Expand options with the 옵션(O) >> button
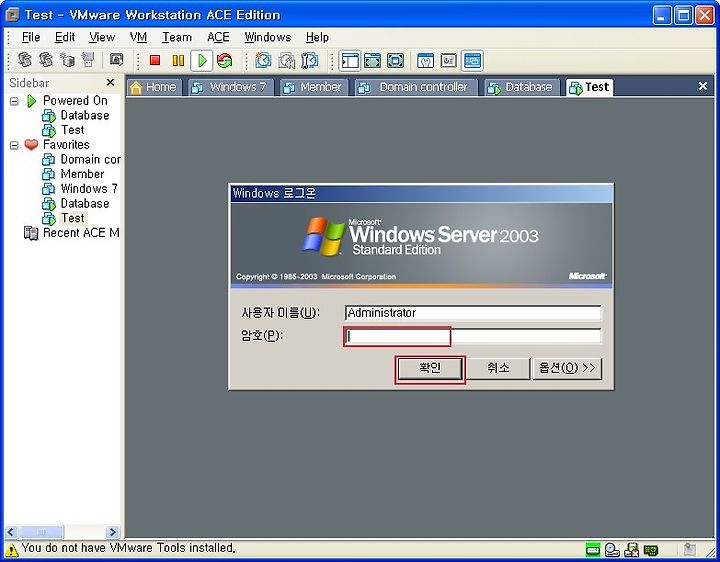 click(567, 368)
